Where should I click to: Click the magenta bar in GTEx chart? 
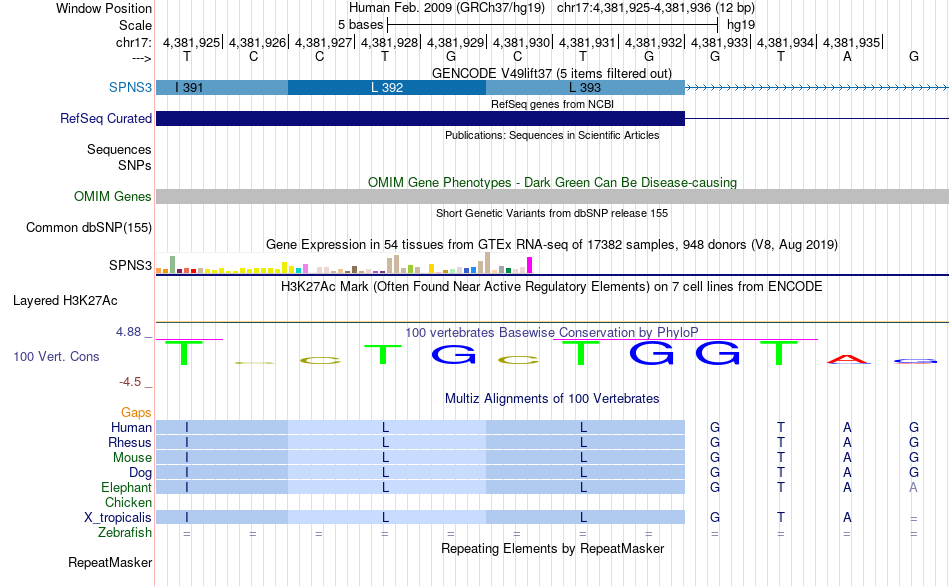click(530, 265)
